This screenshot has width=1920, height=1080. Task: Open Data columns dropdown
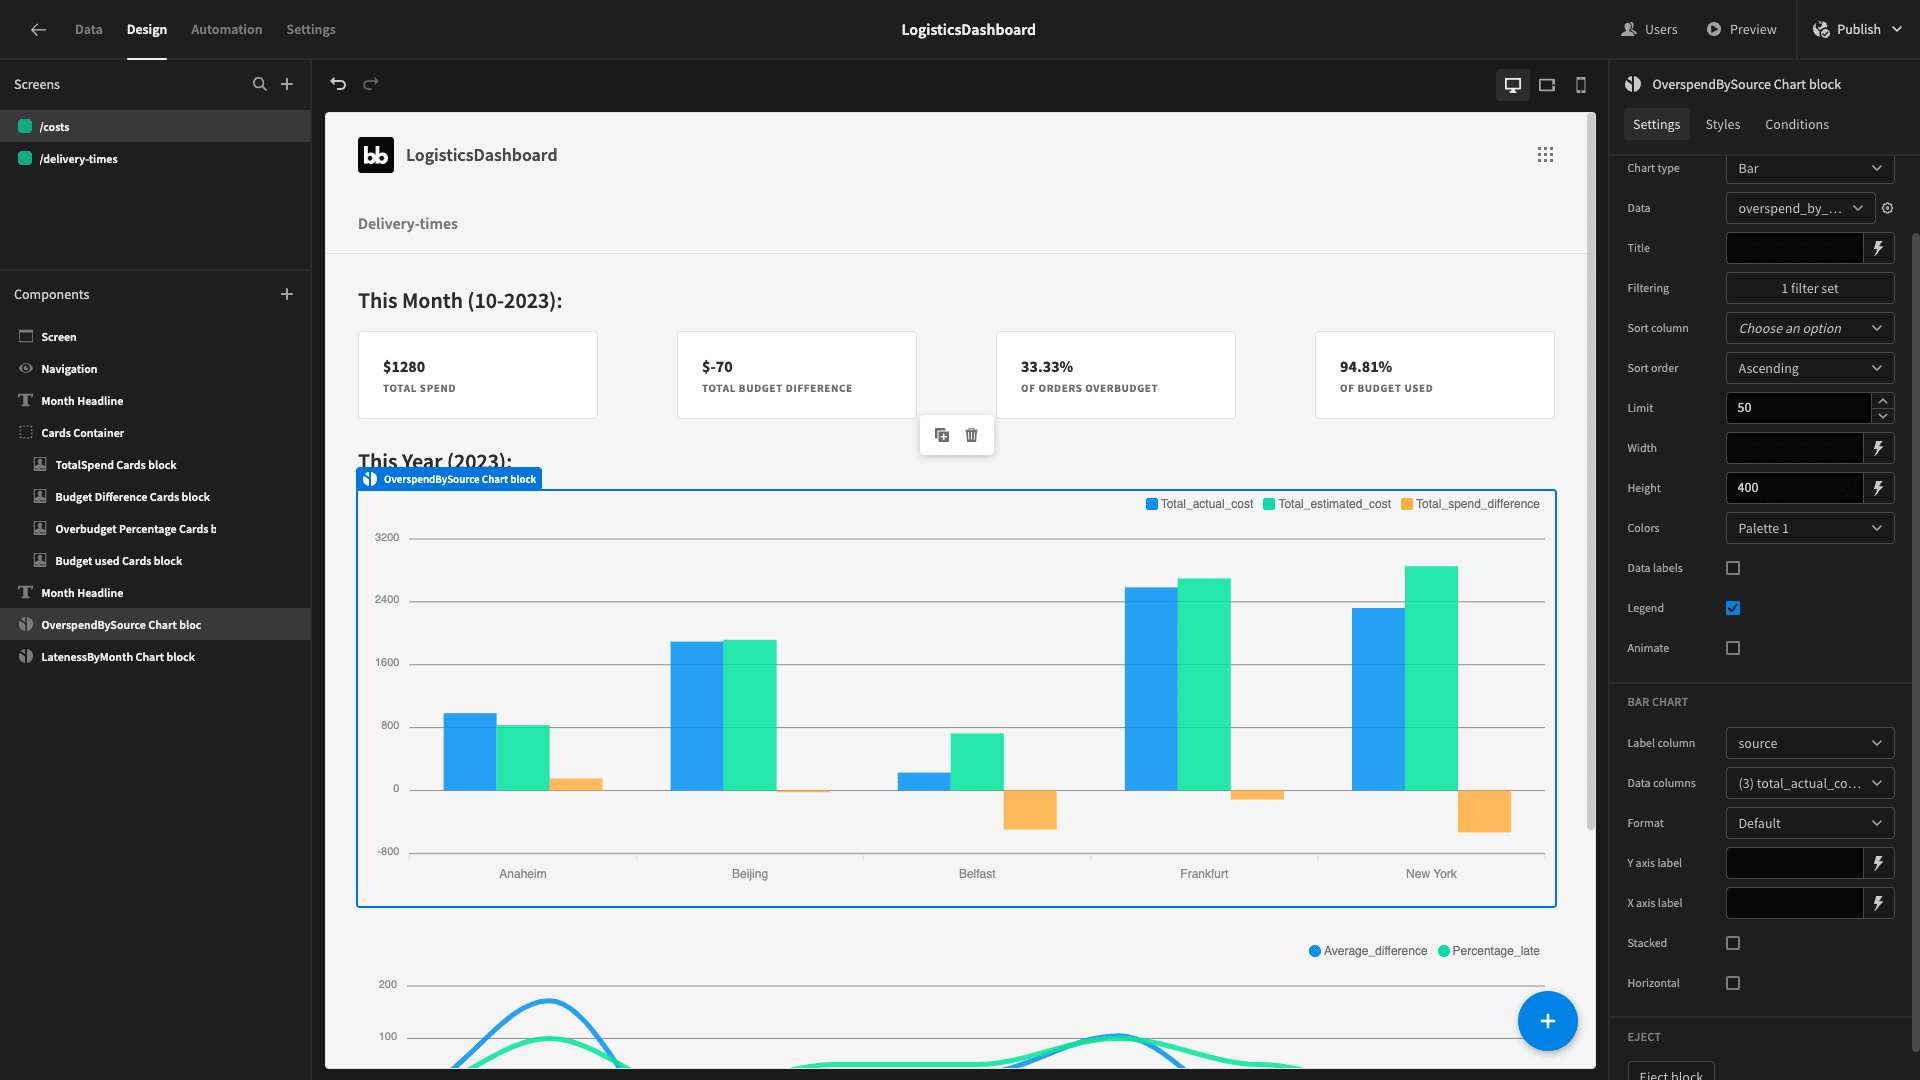click(x=1810, y=783)
